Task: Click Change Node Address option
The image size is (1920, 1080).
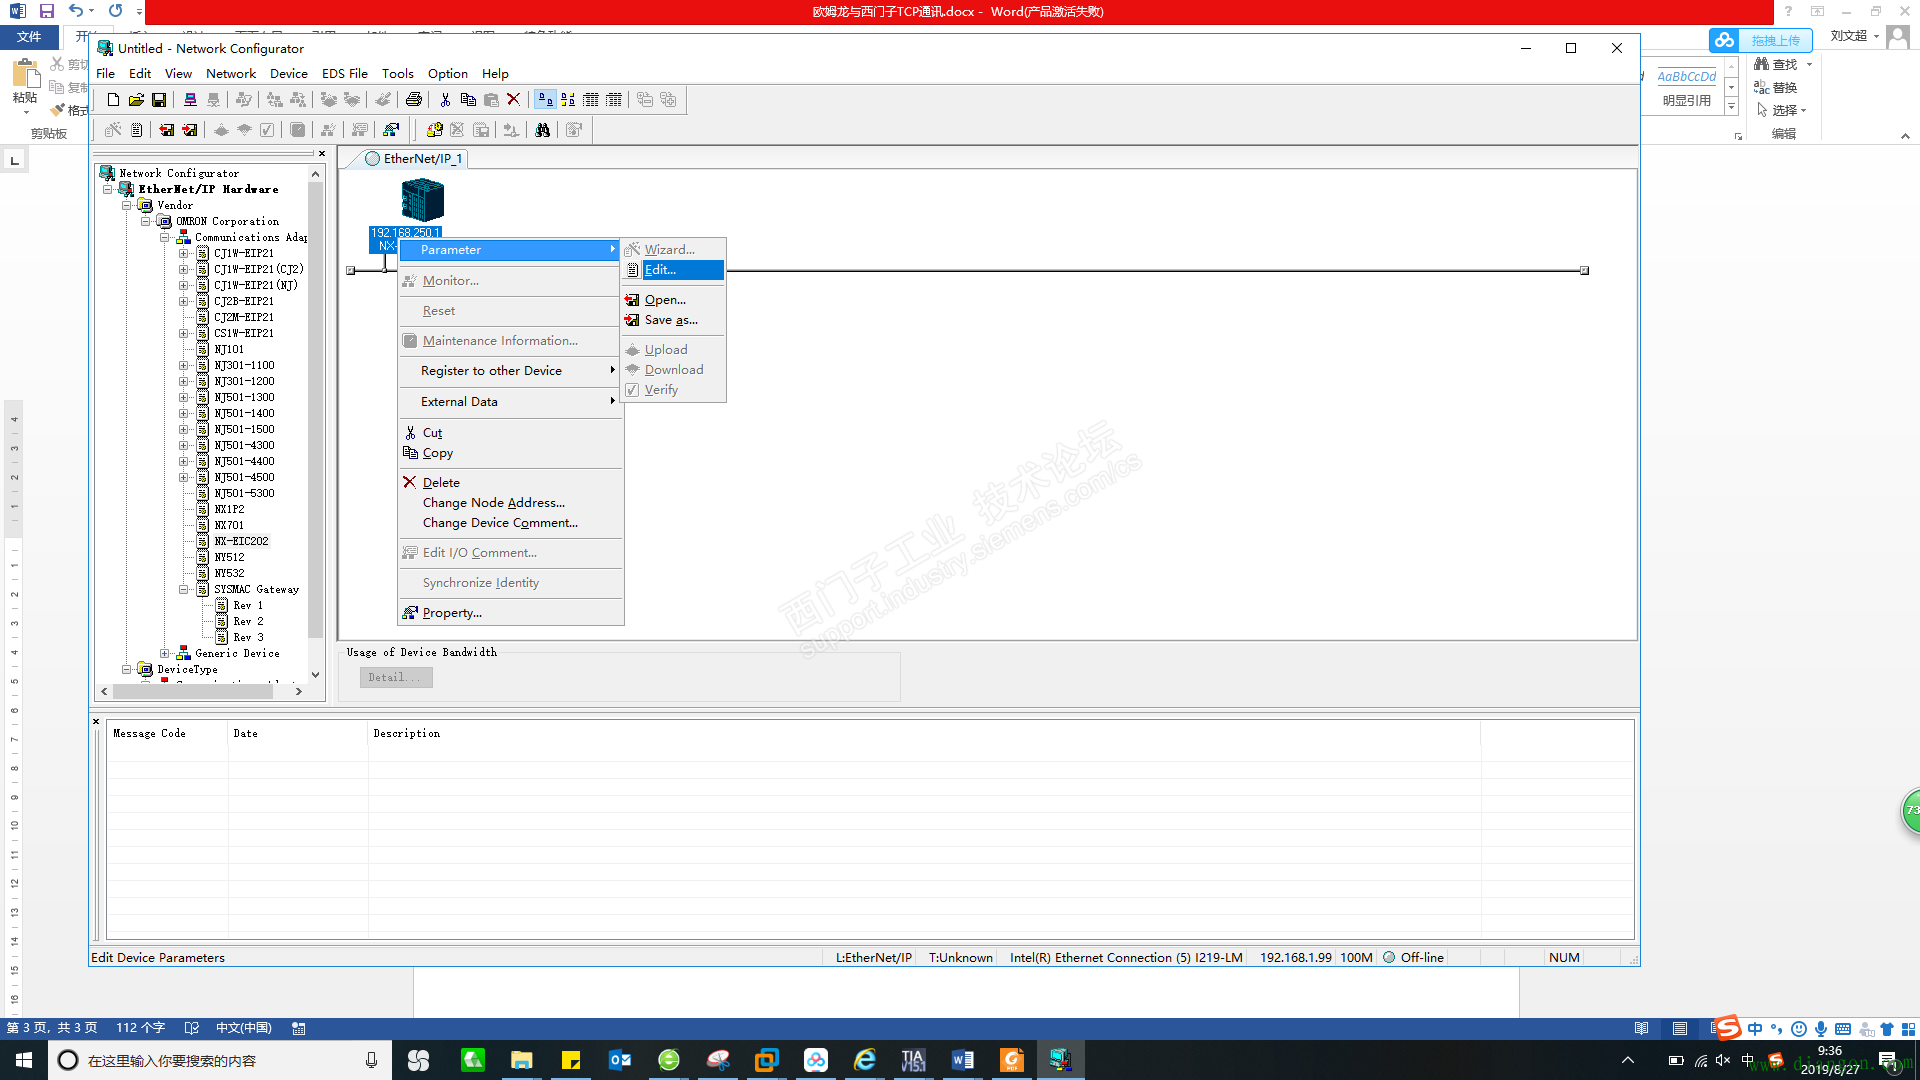Action: click(x=493, y=502)
